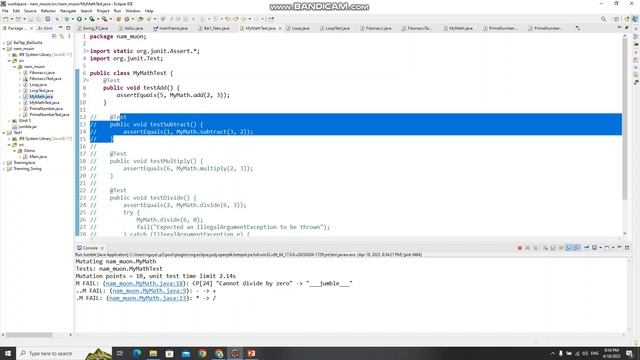Image resolution: width=640 pixels, height=360 pixels.
Task: Open nam_muon.MyMath.java:13 console link
Action: click(148, 298)
